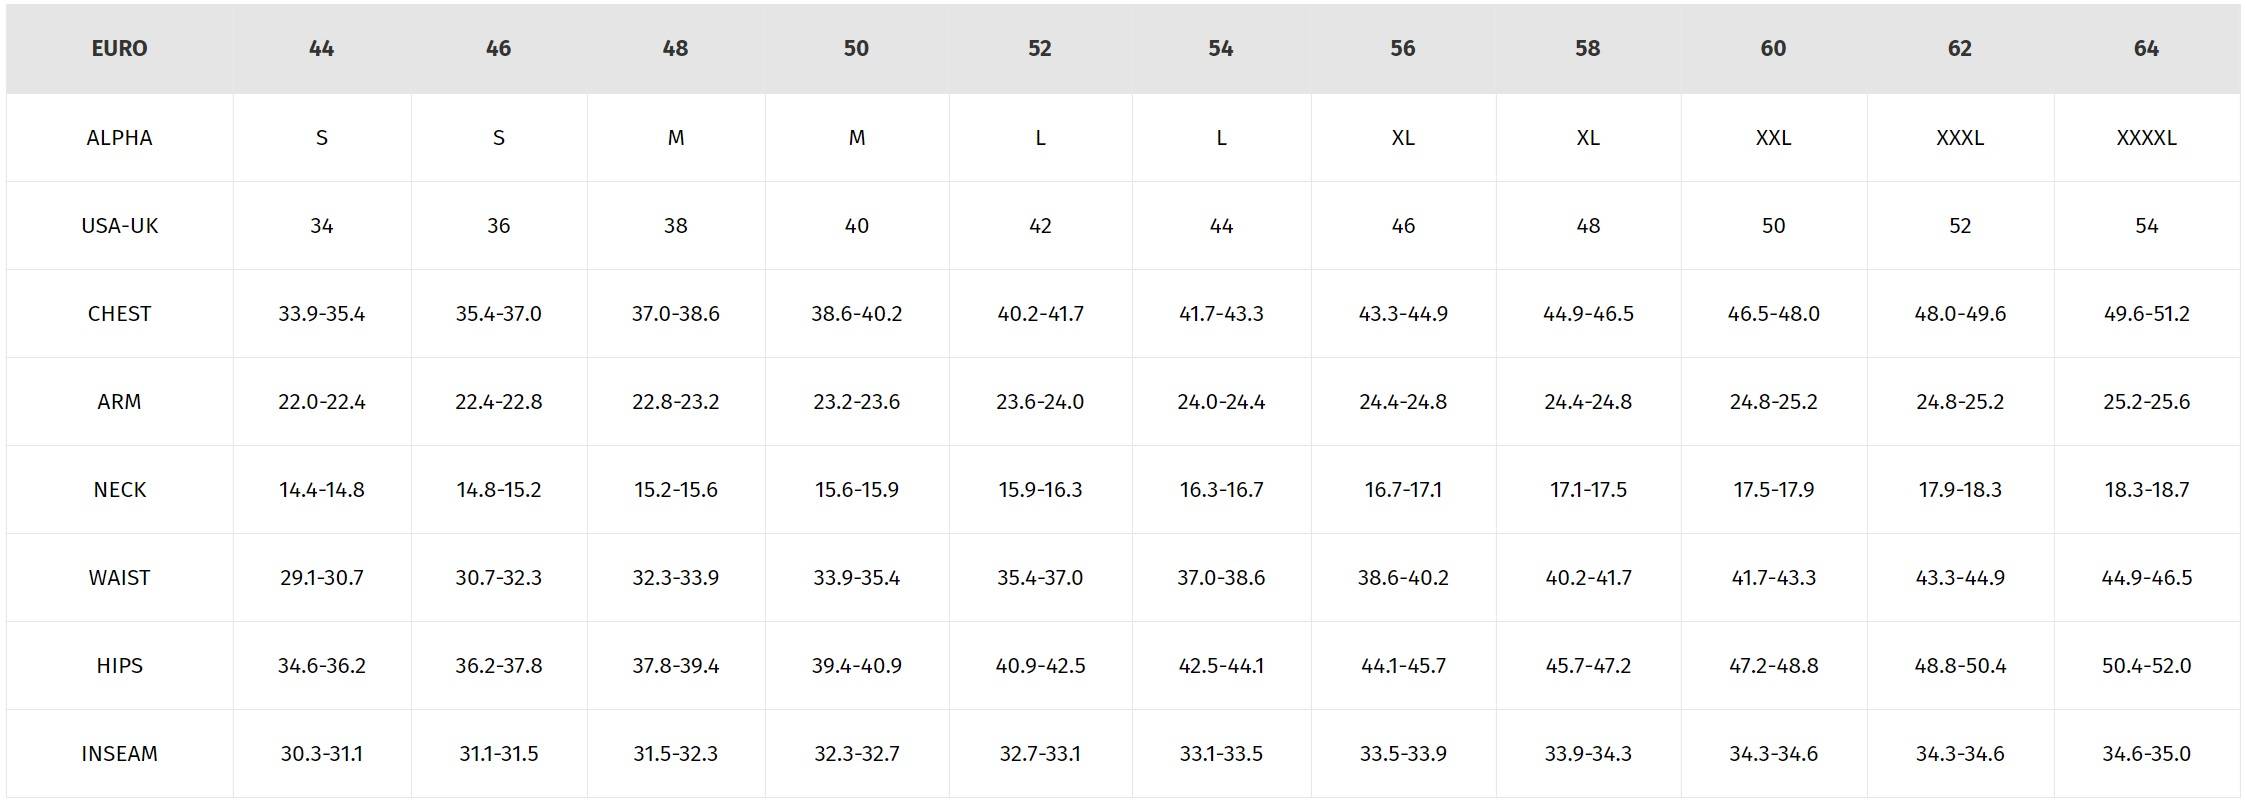The height and width of the screenshot is (804, 2246).
Task: Select the XXXXL alpha size cell
Action: (x=2147, y=138)
